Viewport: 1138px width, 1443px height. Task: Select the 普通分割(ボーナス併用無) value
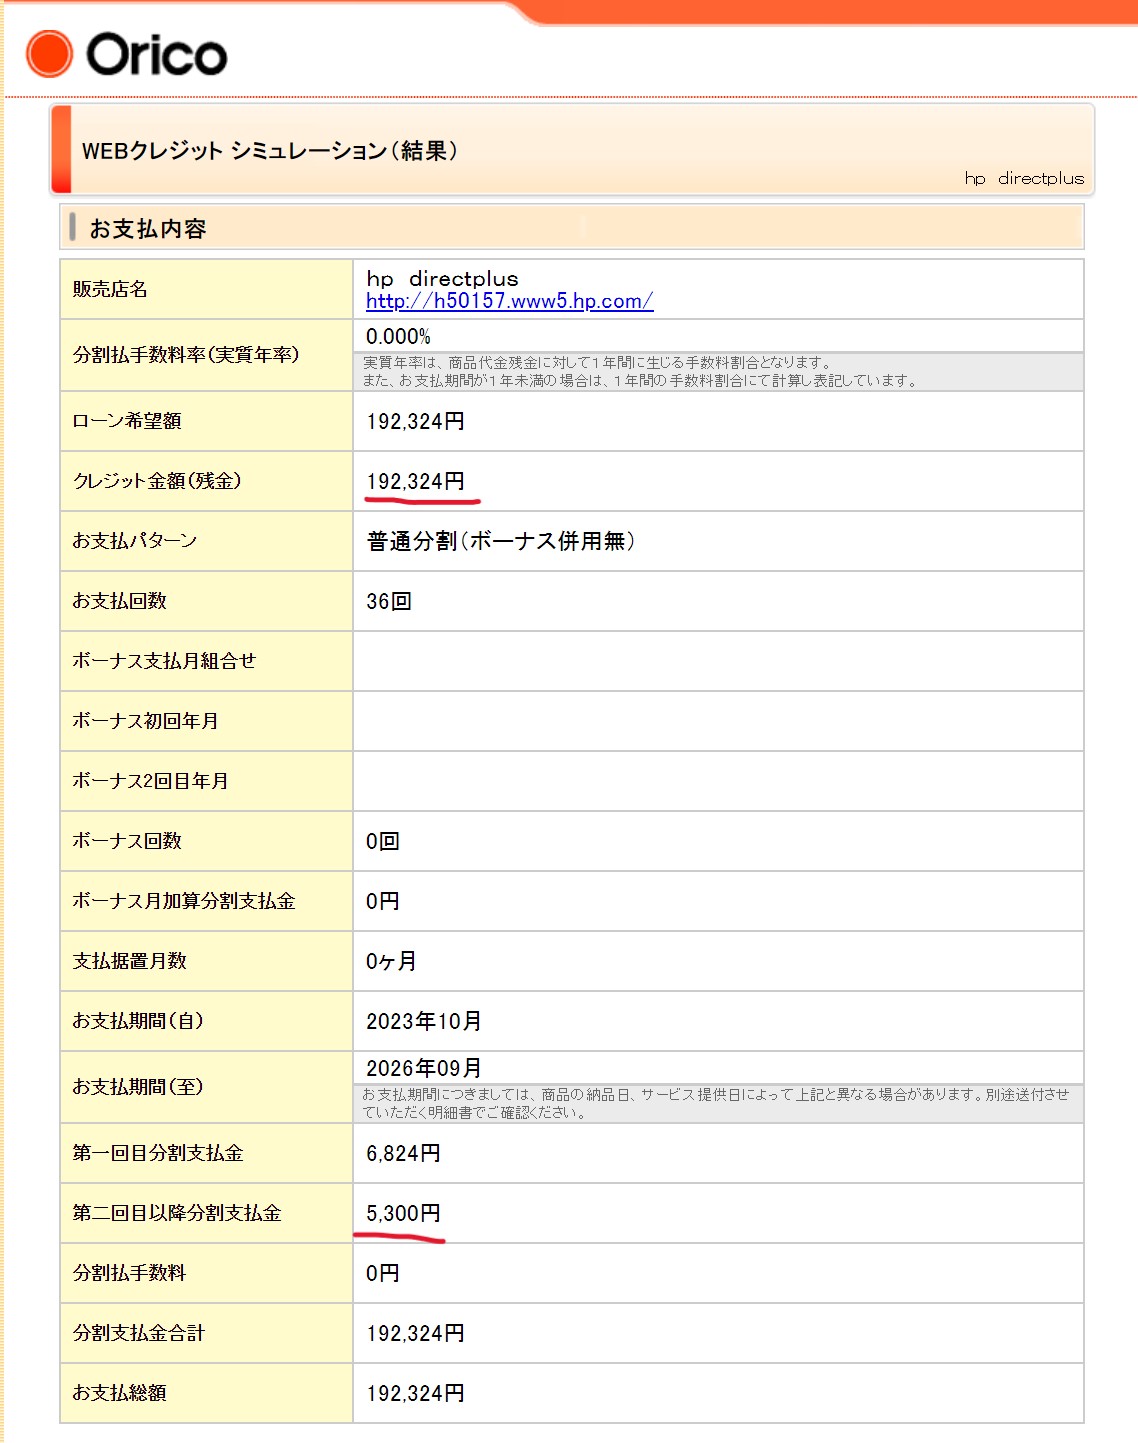(501, 541)
